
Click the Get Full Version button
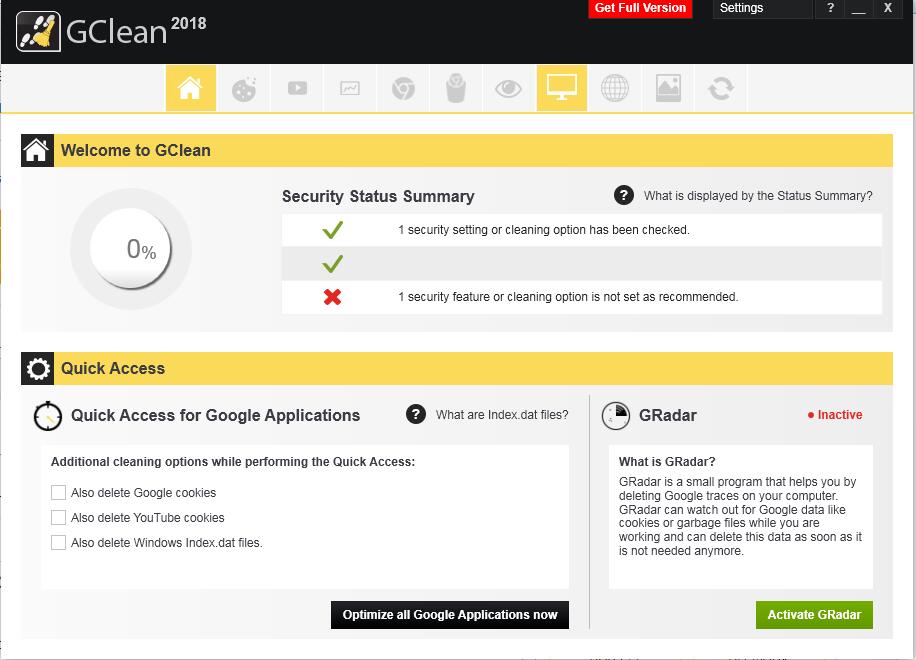click(640, 9)
